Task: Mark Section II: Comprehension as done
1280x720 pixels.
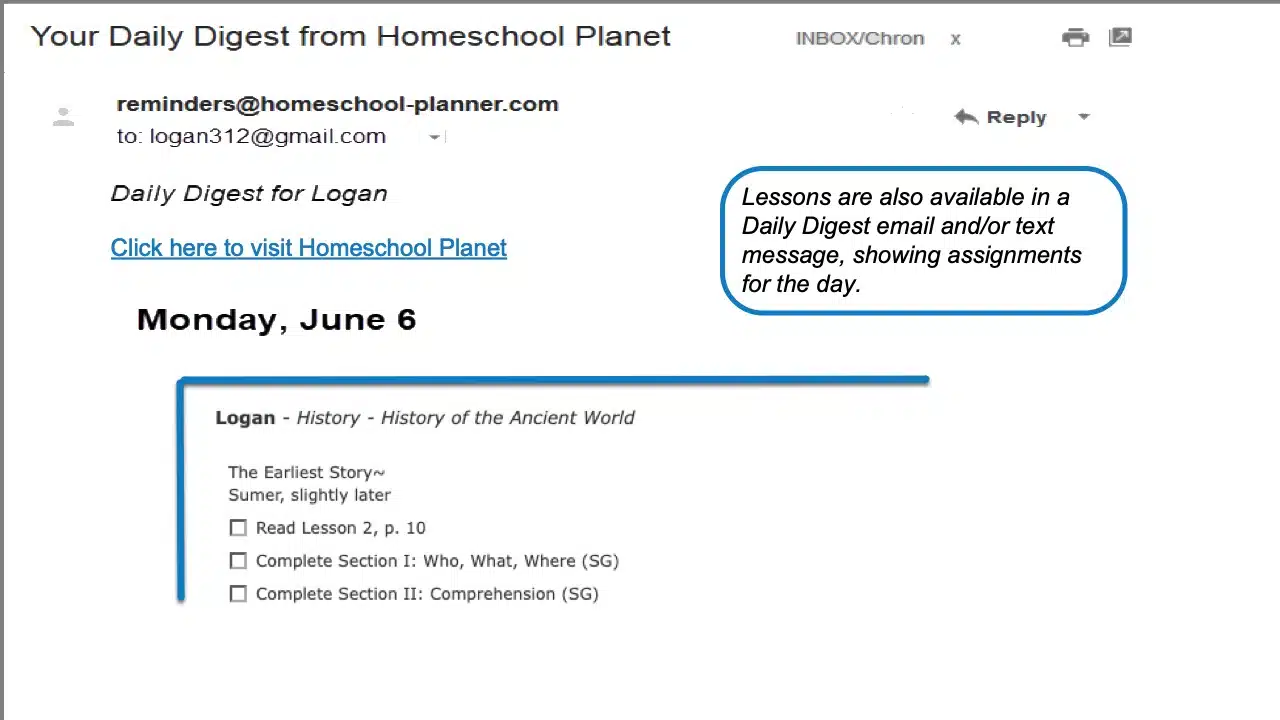Action: click(x=238, y=594)
